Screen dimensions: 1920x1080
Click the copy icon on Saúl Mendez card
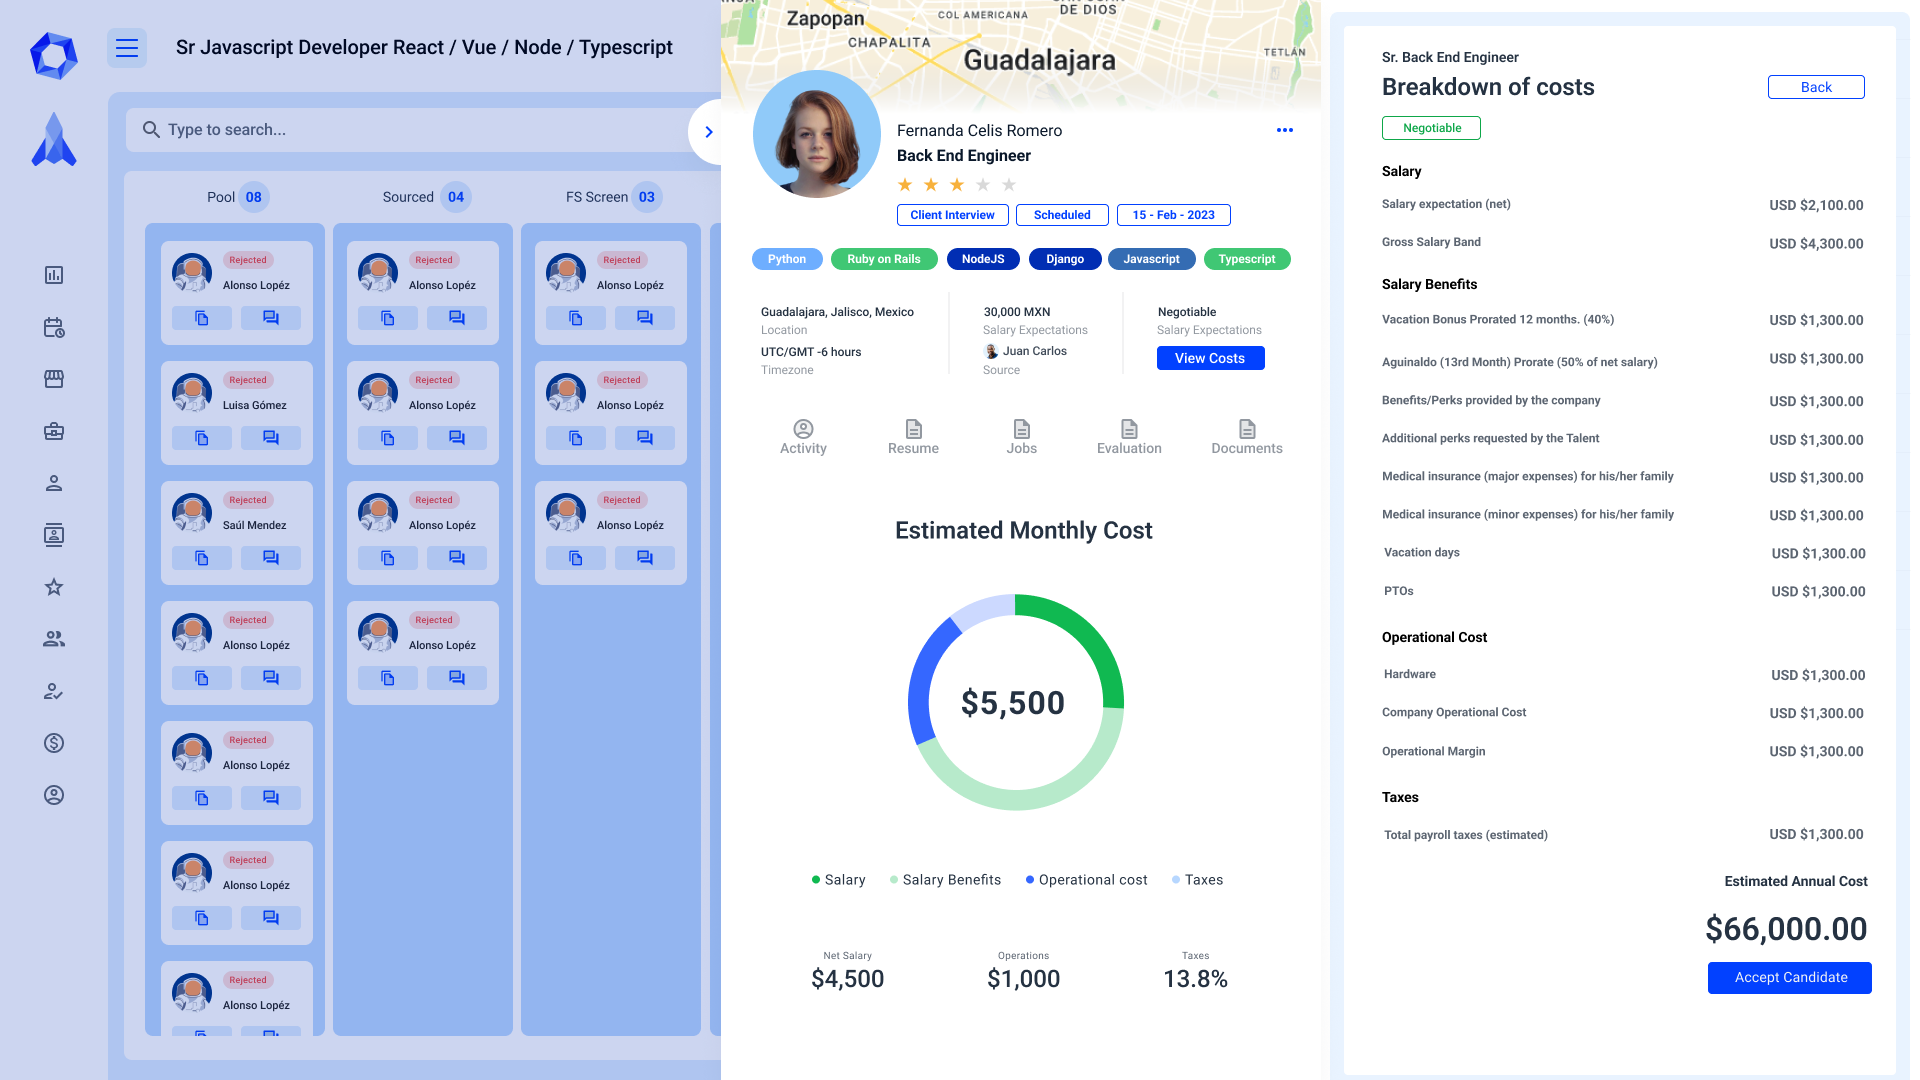pos(201,558)
